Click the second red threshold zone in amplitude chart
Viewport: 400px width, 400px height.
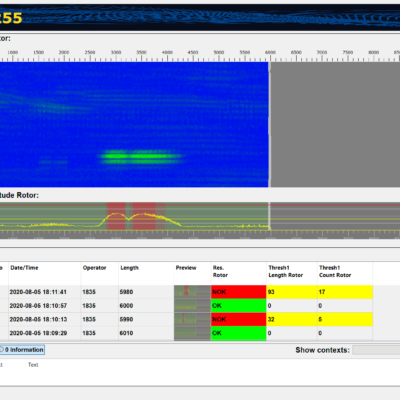coord(144,216)
